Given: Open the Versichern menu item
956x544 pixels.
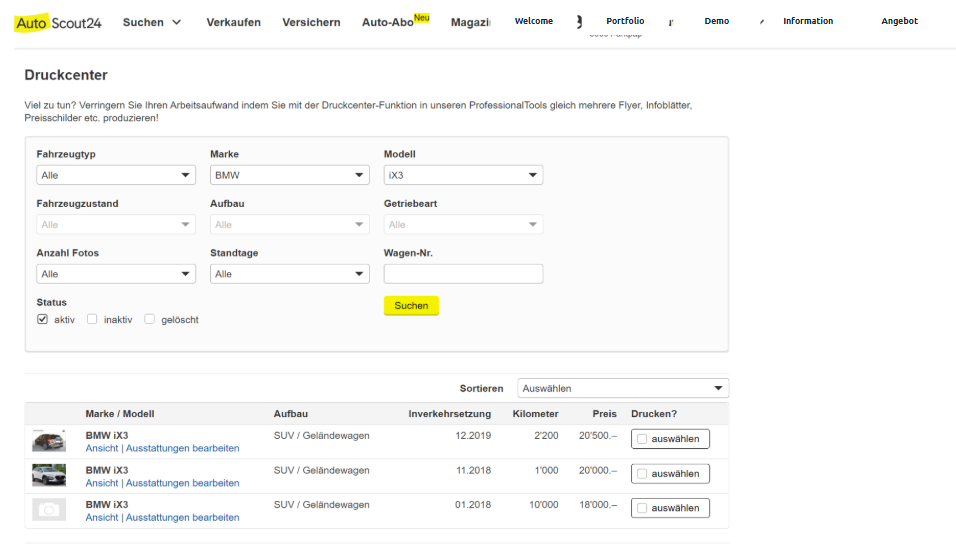Looking at the screenshot, I should [311, 23].
